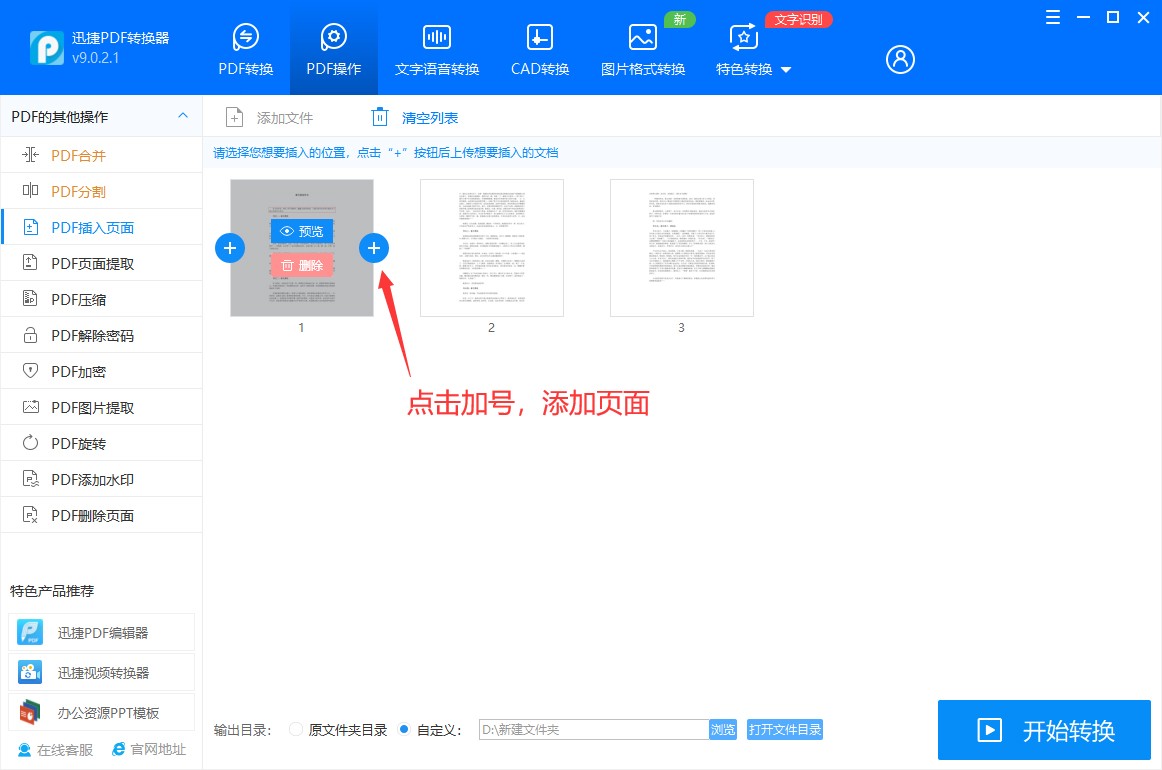Open the hamburger menu at top right
The height and width of the screenshot is (770, 1162).
(1052, 17)
